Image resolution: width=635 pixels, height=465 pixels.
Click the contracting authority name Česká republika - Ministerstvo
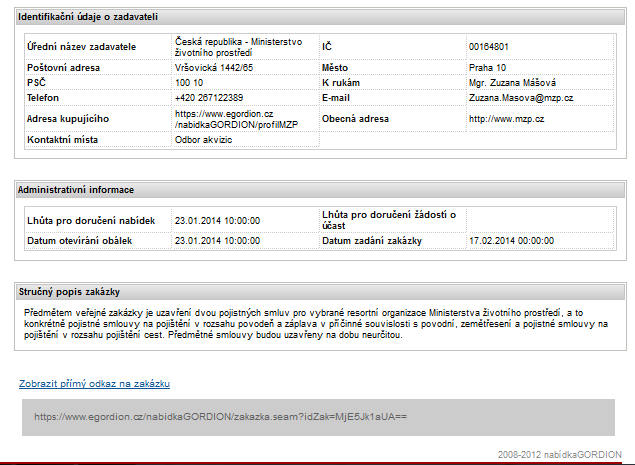238,41
